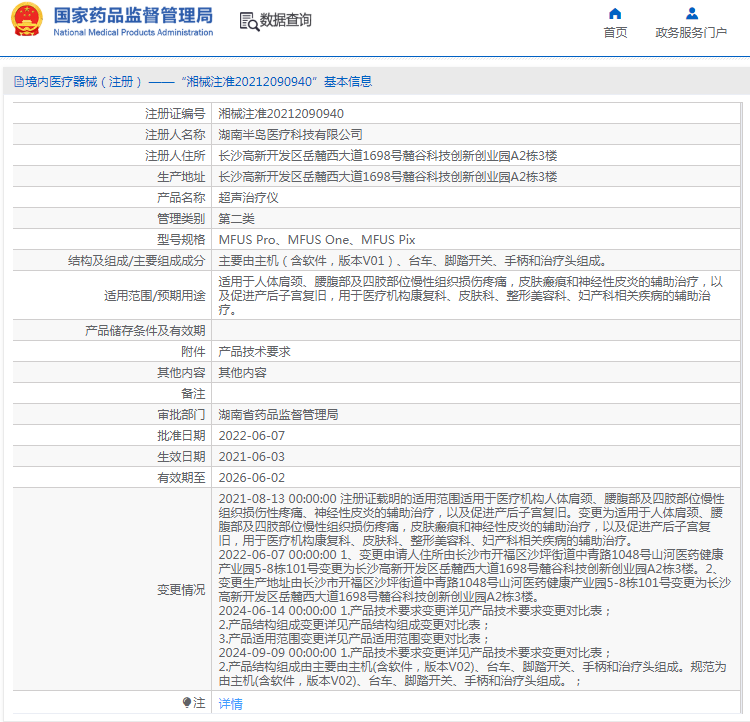Viewport: 750px width, 722px height.
Task: Click the 国家药品监督管理局 title text
Action: click(x=133, y=15)
